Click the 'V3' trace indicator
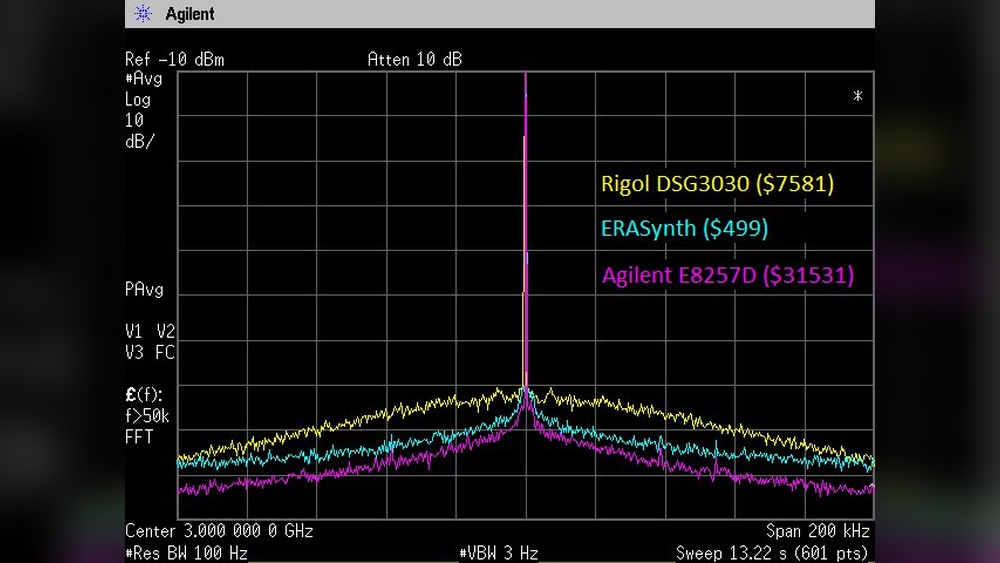This screenshot has height=563, width=1000. coord(133,353)
